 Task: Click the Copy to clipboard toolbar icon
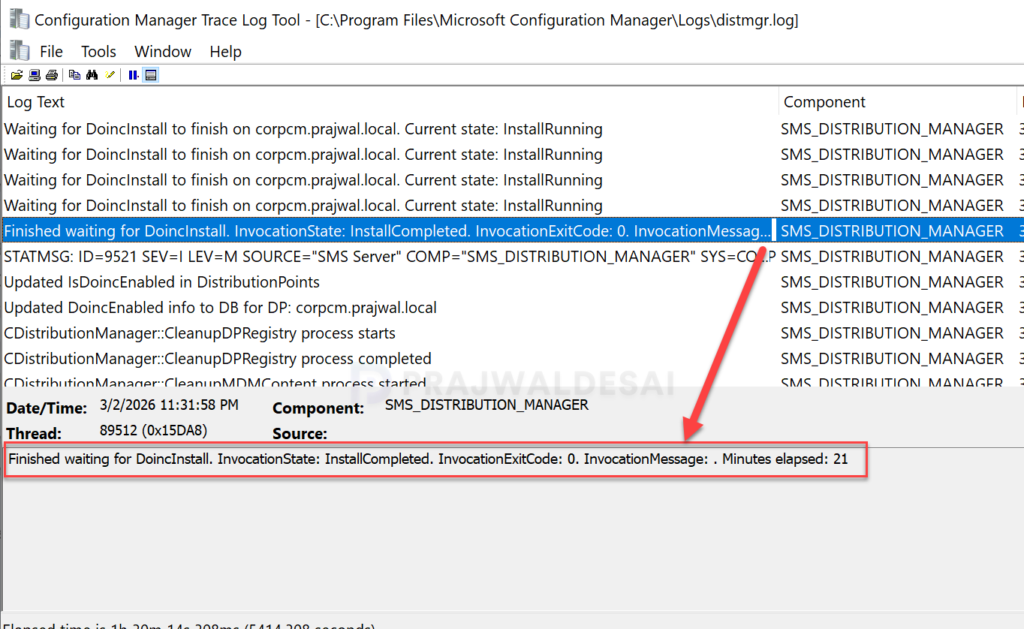74,75
